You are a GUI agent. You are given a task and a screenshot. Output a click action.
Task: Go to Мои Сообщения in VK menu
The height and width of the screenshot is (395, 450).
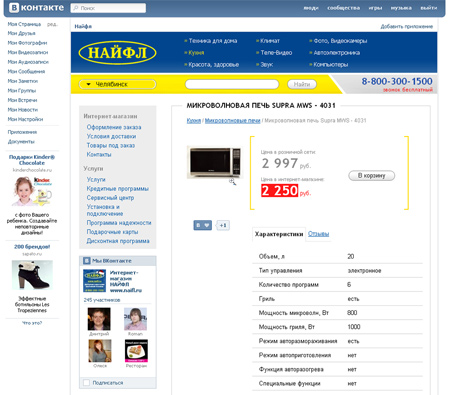click(x=26, y=72)
